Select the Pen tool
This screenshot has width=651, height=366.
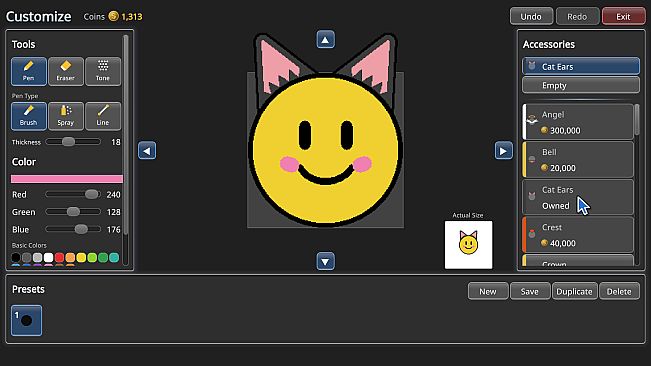[29, 71]
